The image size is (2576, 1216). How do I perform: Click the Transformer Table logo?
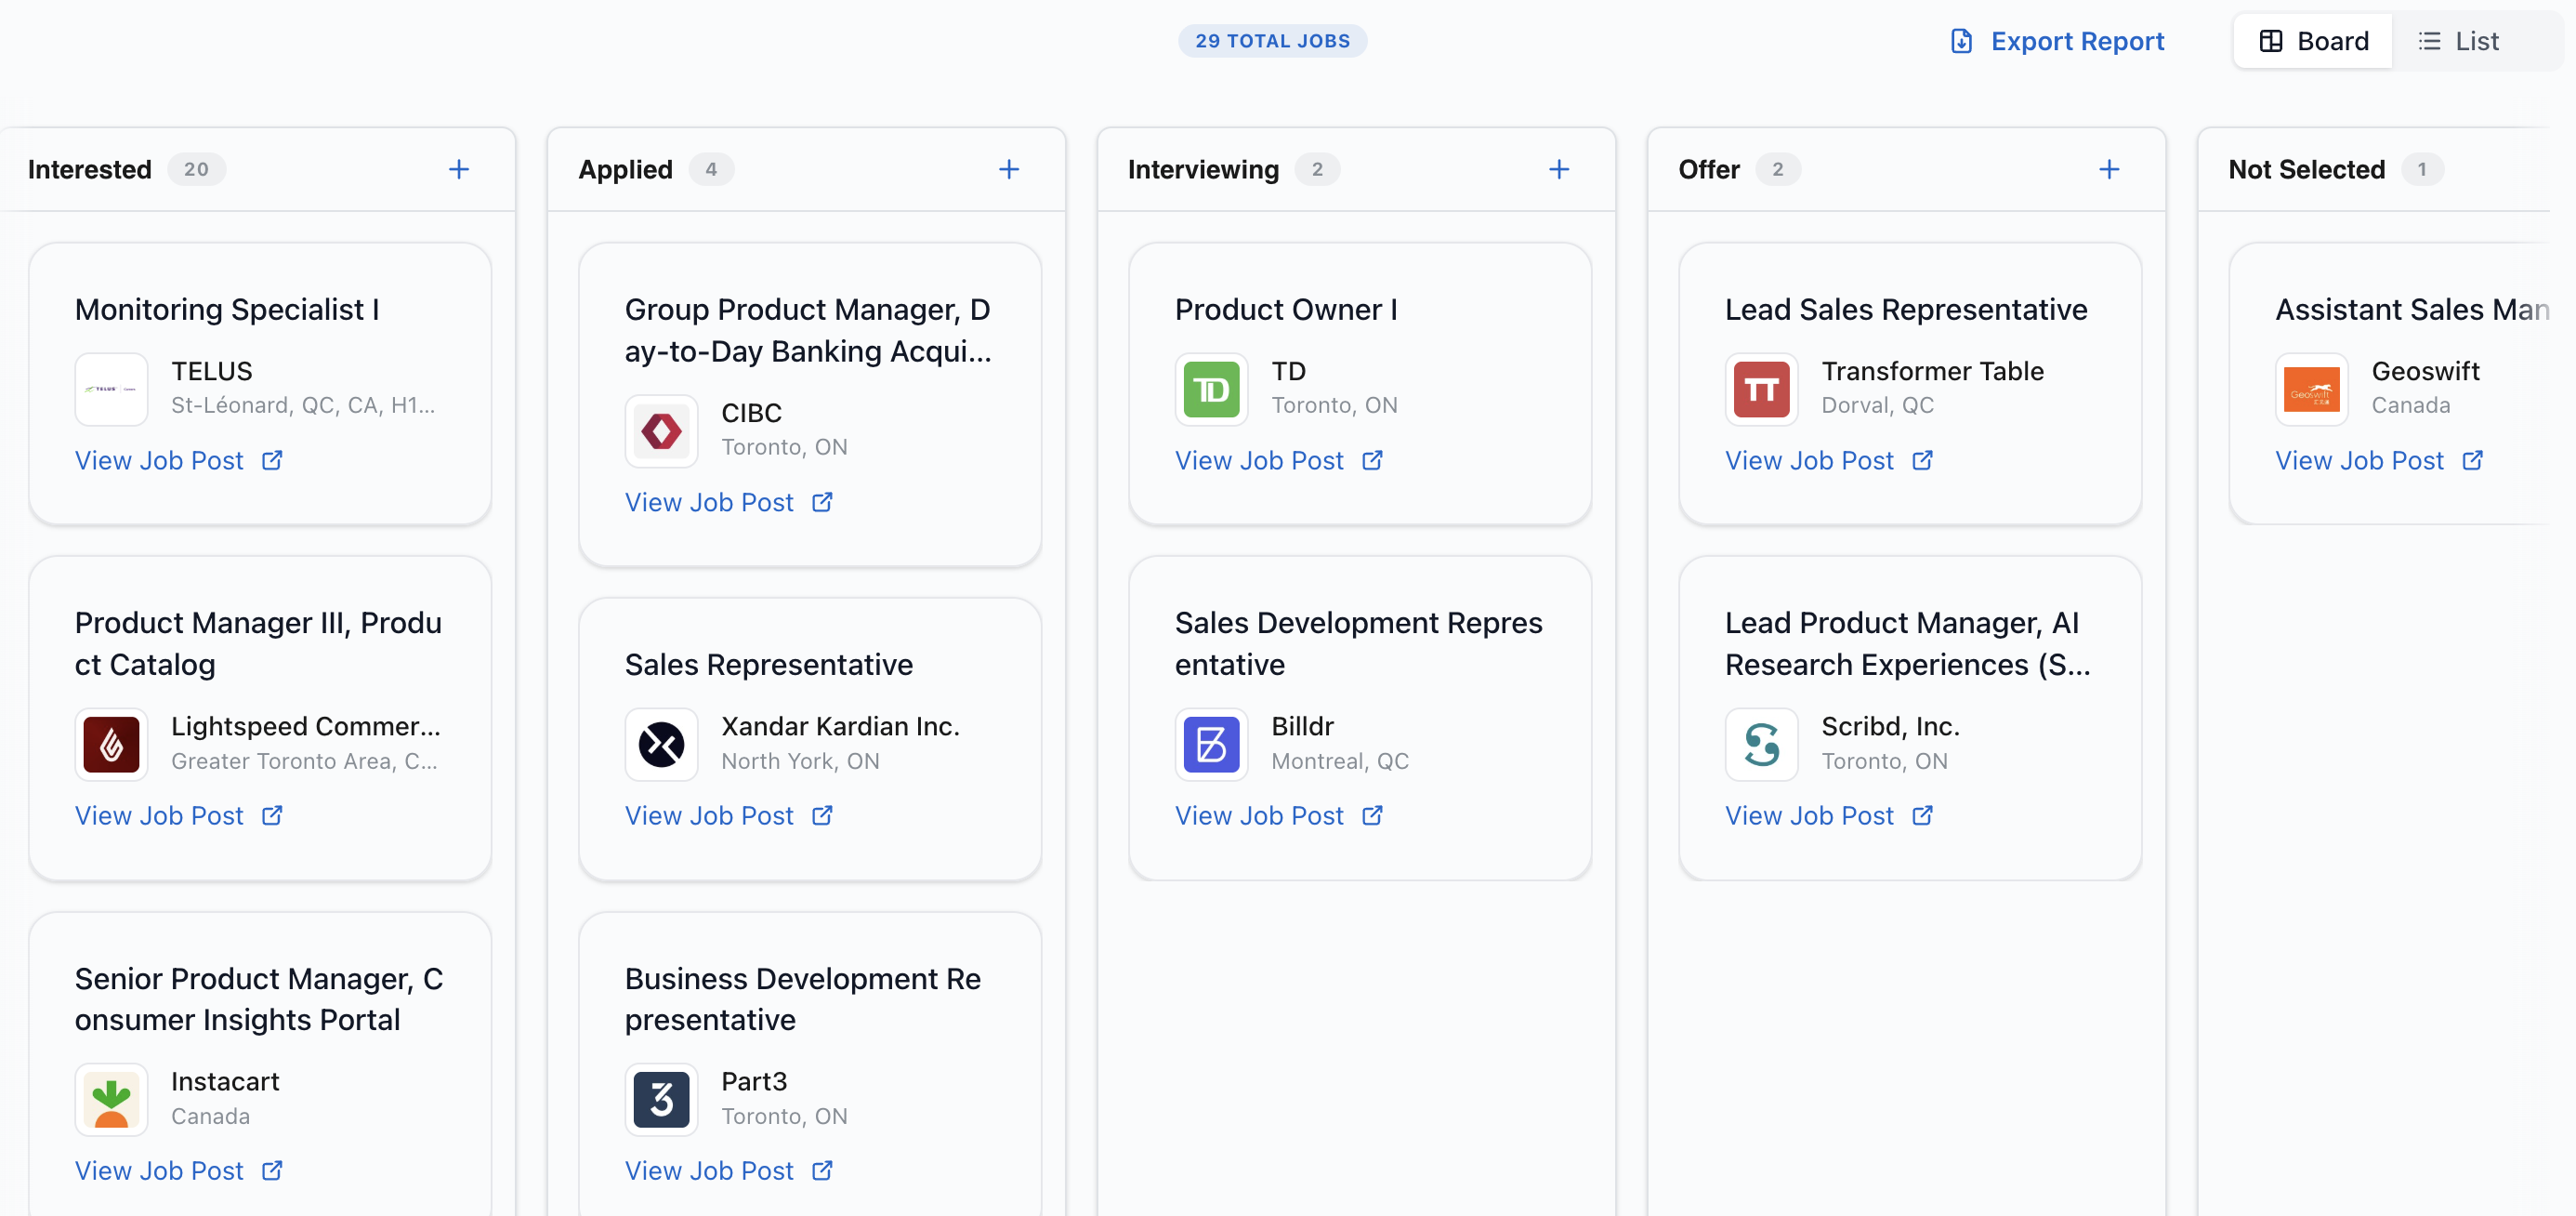click(1761, 389)
